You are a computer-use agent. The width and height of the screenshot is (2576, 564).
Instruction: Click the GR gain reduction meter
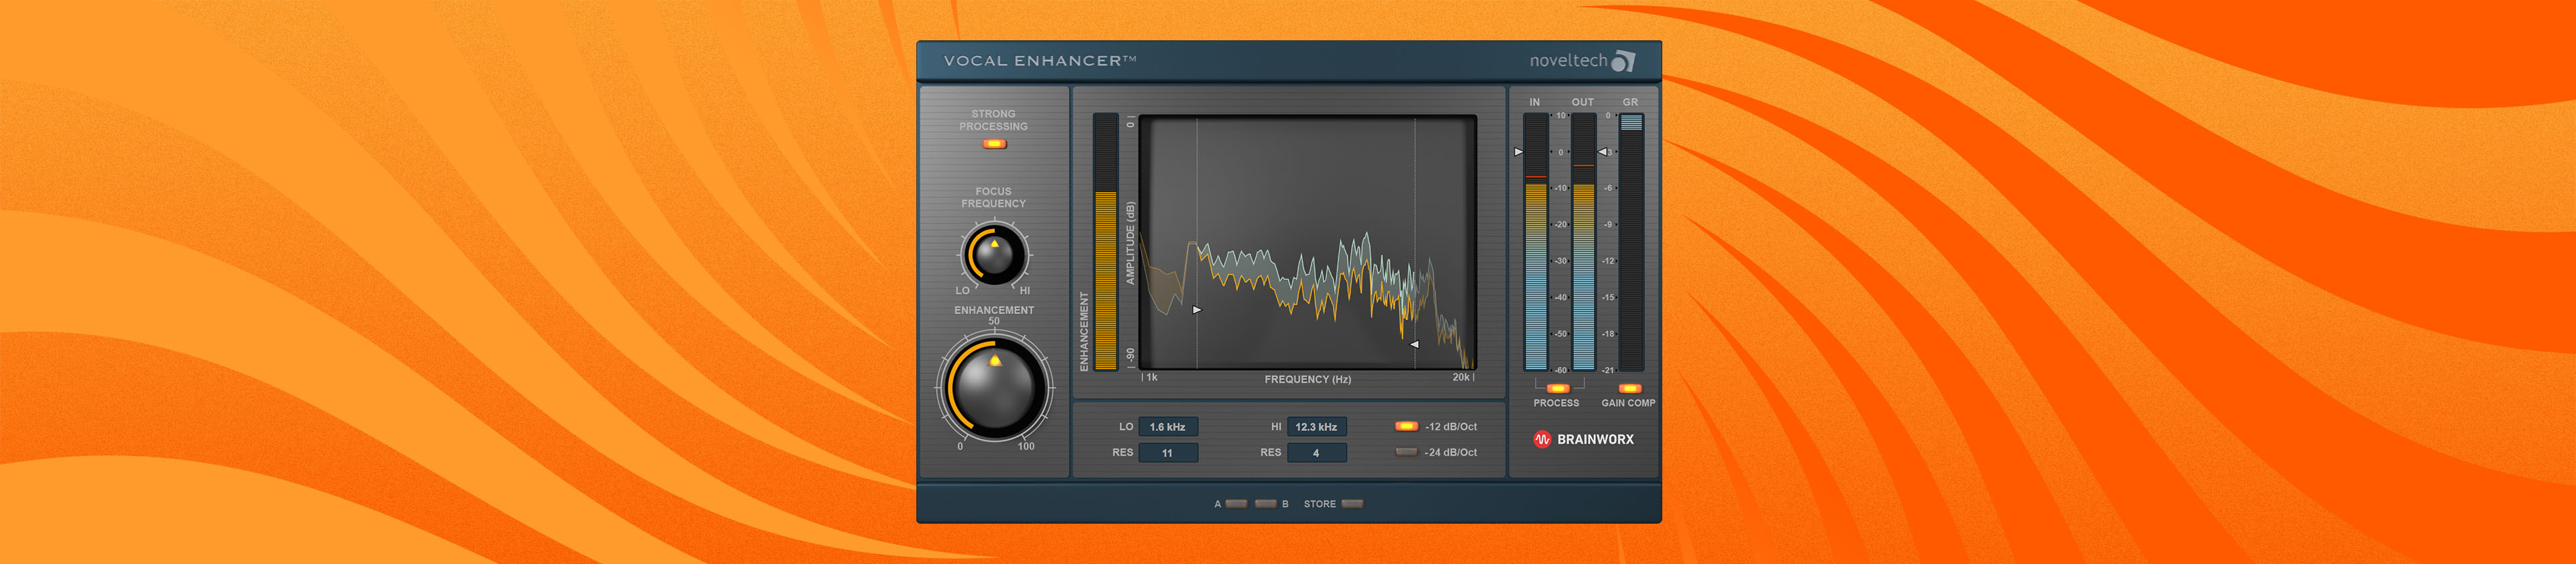click(1631, 242)
